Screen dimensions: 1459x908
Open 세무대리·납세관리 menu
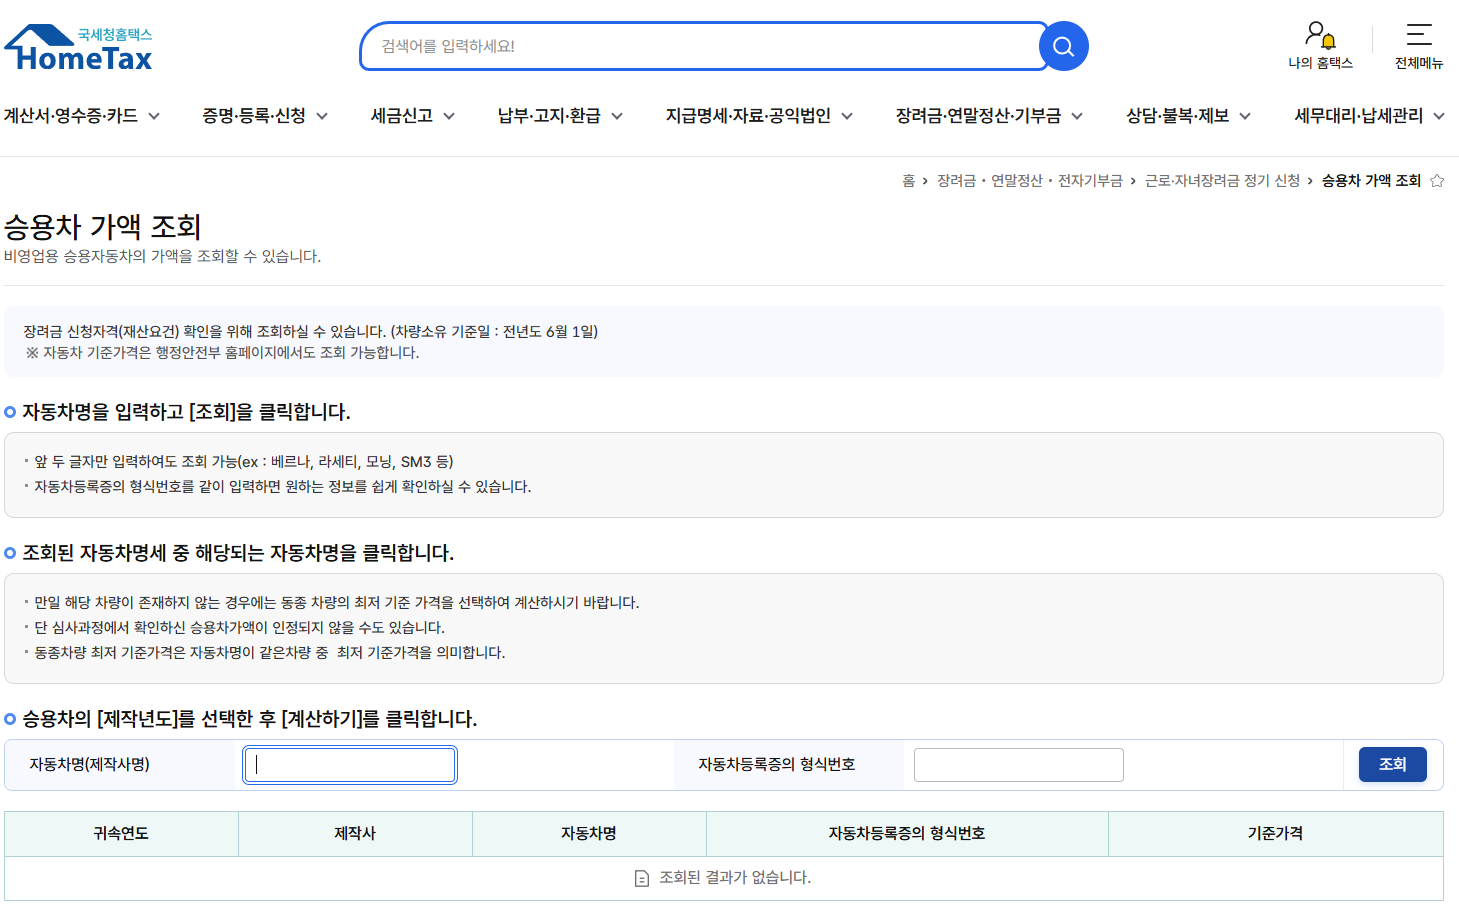pos(1358,116)
